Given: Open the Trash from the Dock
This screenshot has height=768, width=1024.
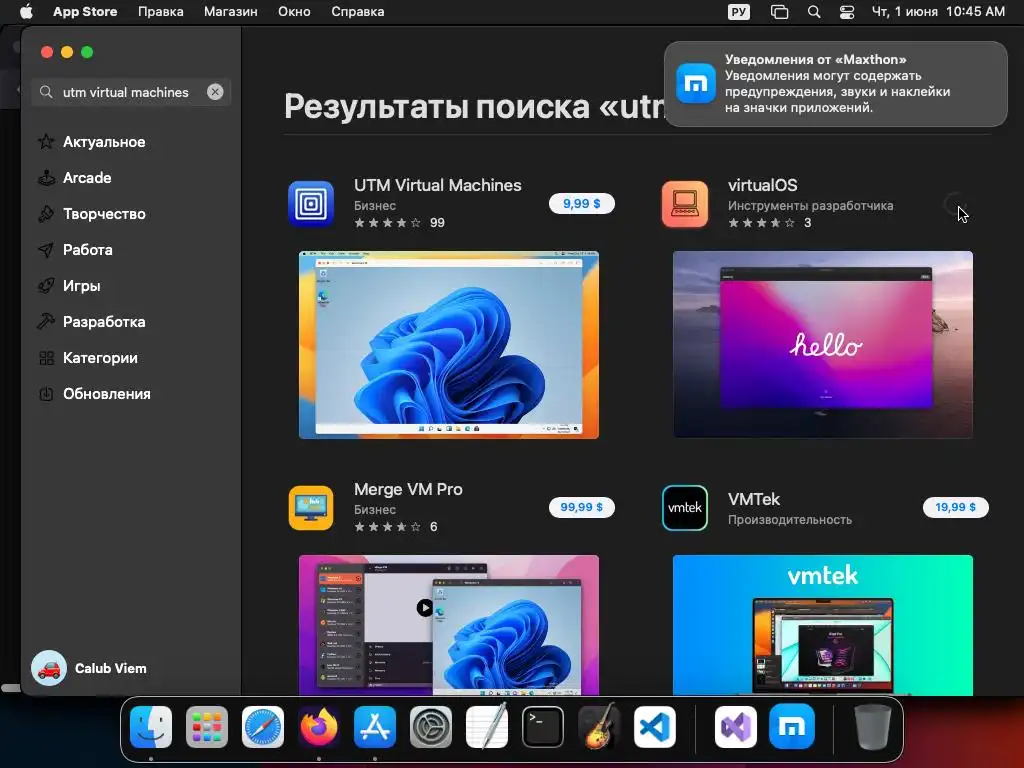Looking at the screenshot, I should tap(872, 727).
